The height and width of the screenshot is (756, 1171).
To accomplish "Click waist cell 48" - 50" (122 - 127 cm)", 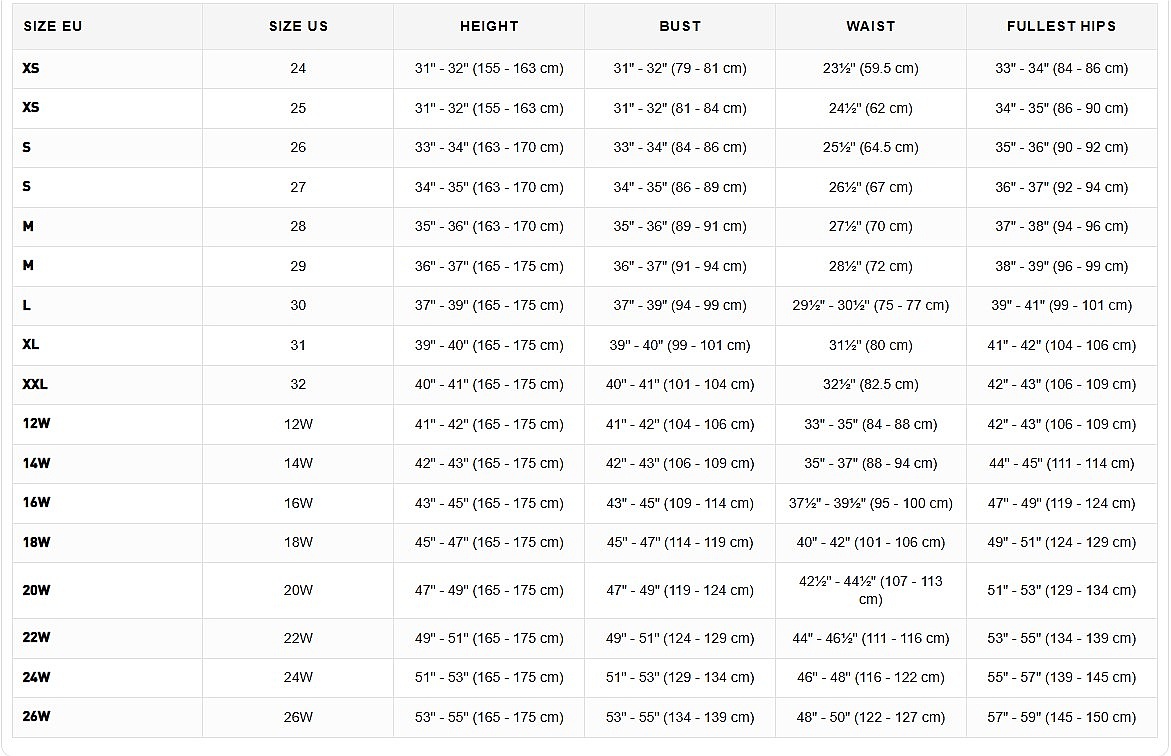I will pyautogui.click(x=870, y=717).
